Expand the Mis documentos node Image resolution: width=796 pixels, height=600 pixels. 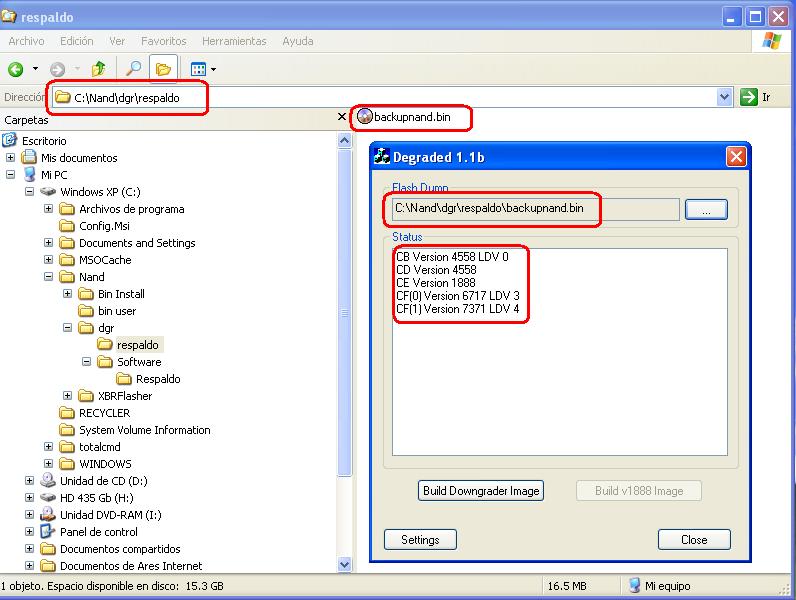tap(10, 158)
